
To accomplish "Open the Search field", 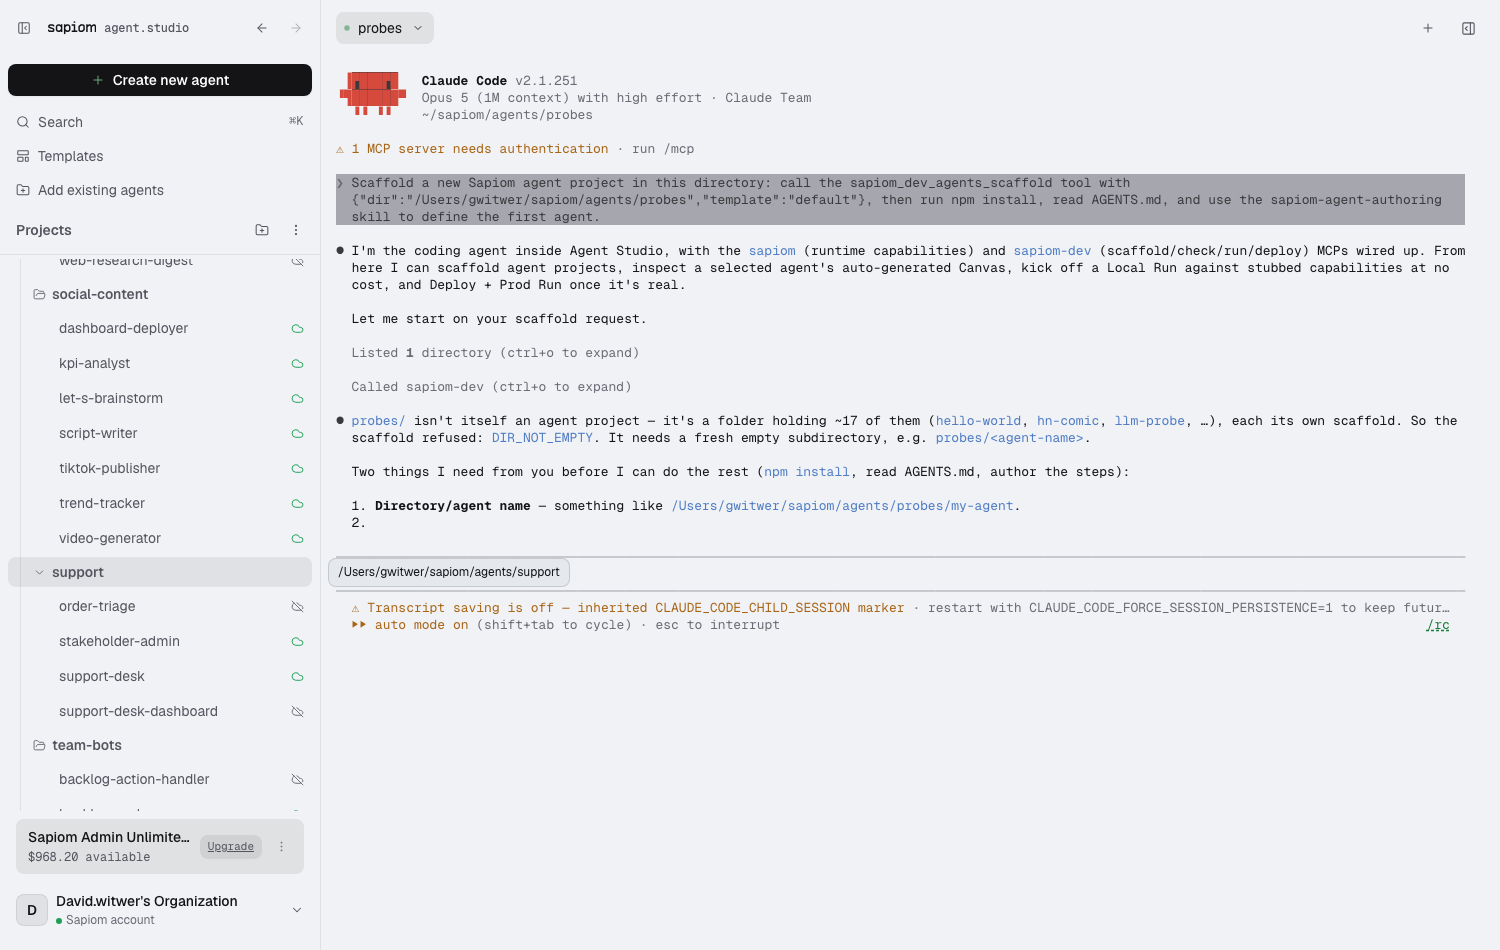I will pos(160,122).
